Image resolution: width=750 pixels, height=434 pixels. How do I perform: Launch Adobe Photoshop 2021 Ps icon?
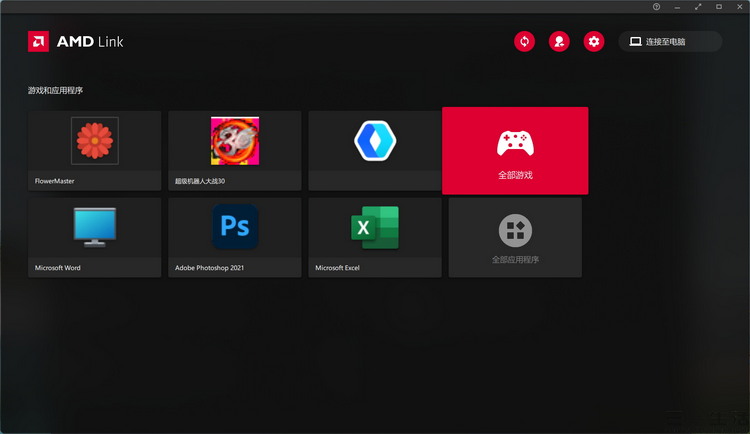tap(235, 226)
